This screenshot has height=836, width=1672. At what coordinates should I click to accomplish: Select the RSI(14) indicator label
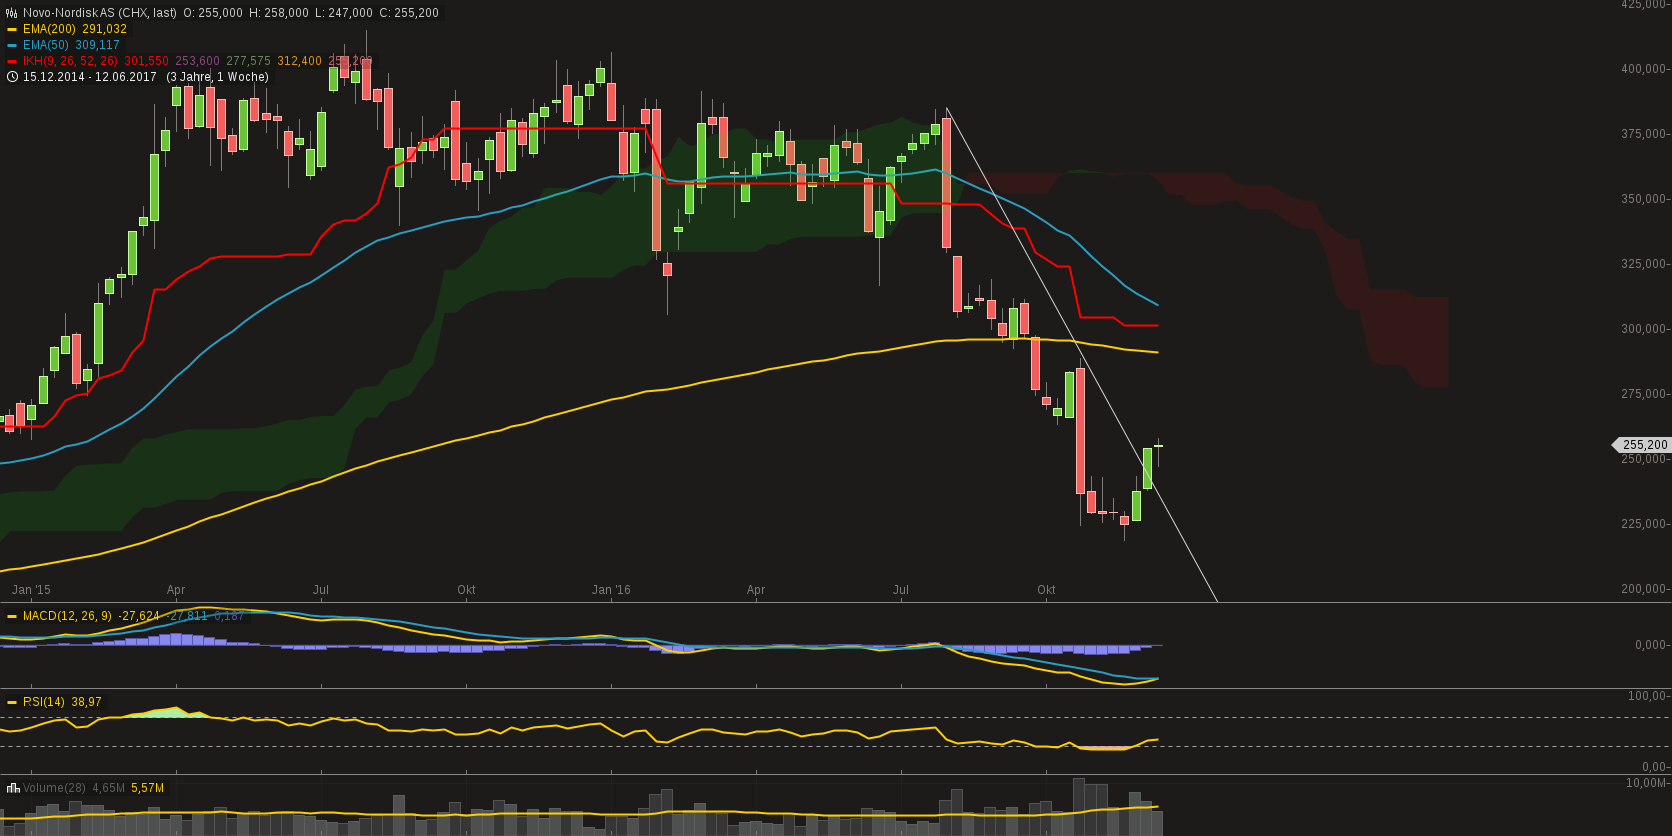pos(43,702)
